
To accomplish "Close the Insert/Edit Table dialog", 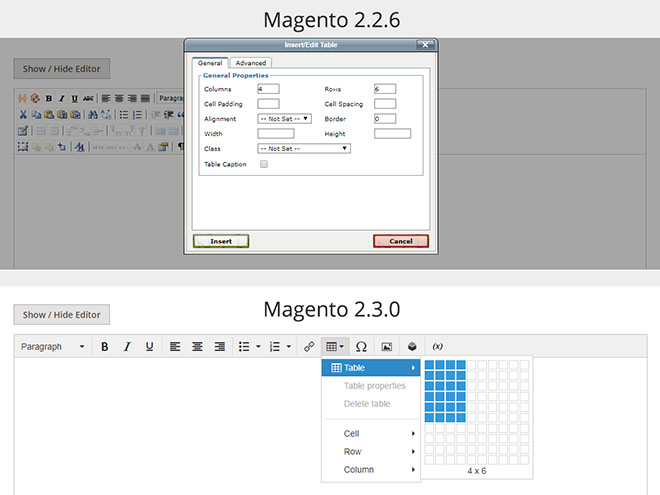I will click(x=425, y=45).
